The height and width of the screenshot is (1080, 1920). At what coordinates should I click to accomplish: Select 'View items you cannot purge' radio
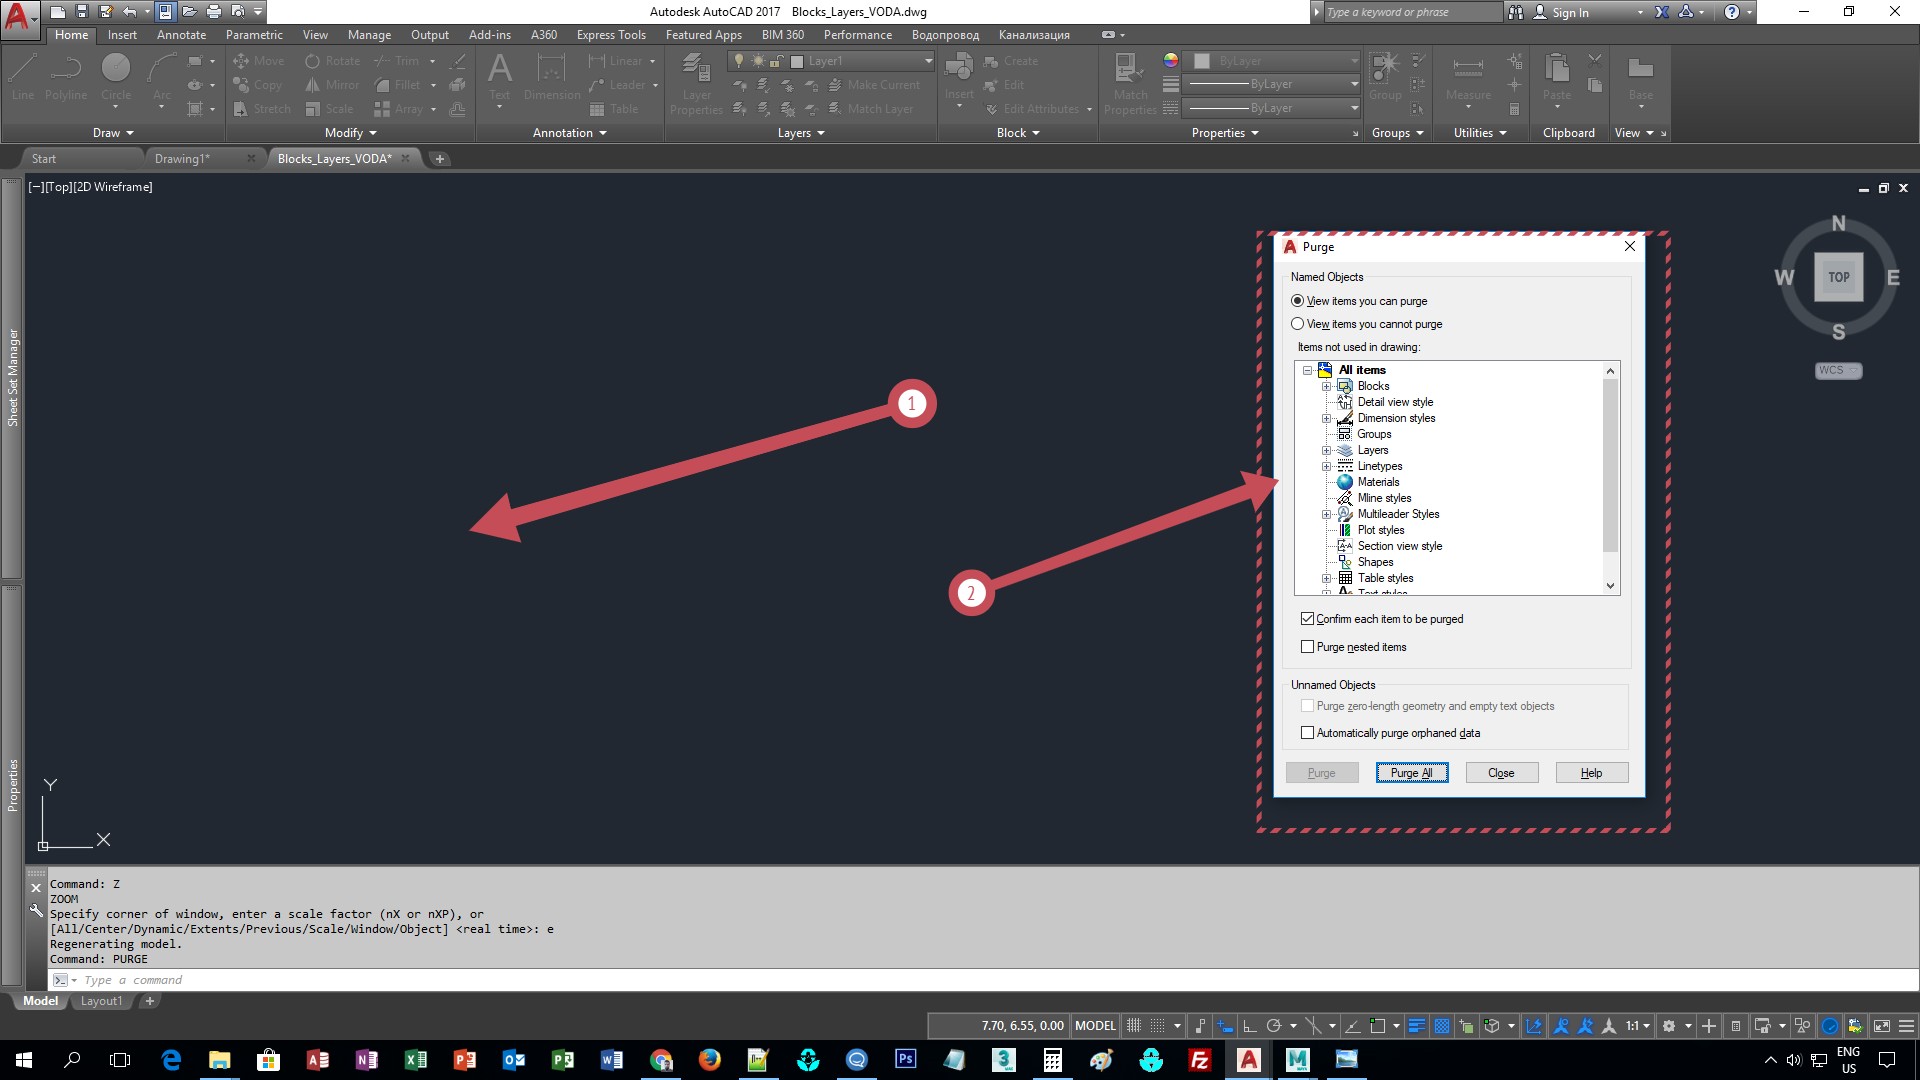(x=1298, y=324)
